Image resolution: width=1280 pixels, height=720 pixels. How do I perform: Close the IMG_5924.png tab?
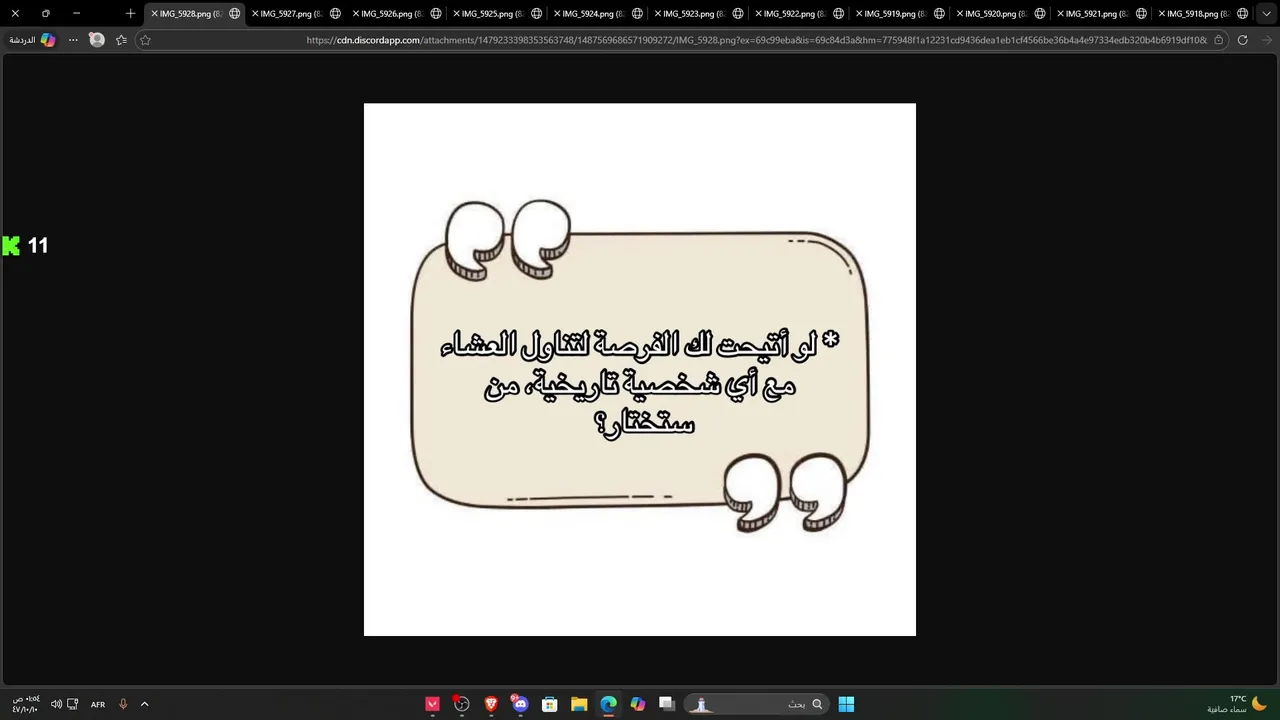[557, 14]
